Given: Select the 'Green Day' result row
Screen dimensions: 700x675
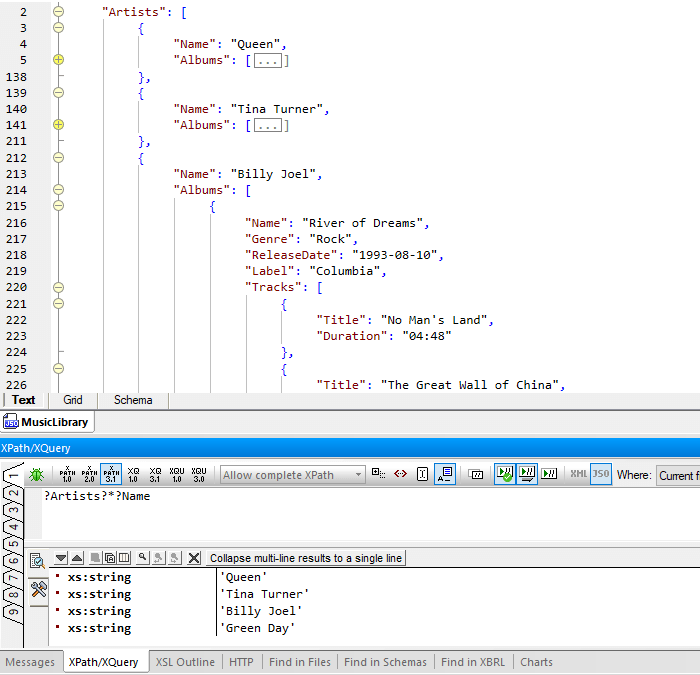Looking at the screenshot, I should pyautogui.click(x=260, y=628).
